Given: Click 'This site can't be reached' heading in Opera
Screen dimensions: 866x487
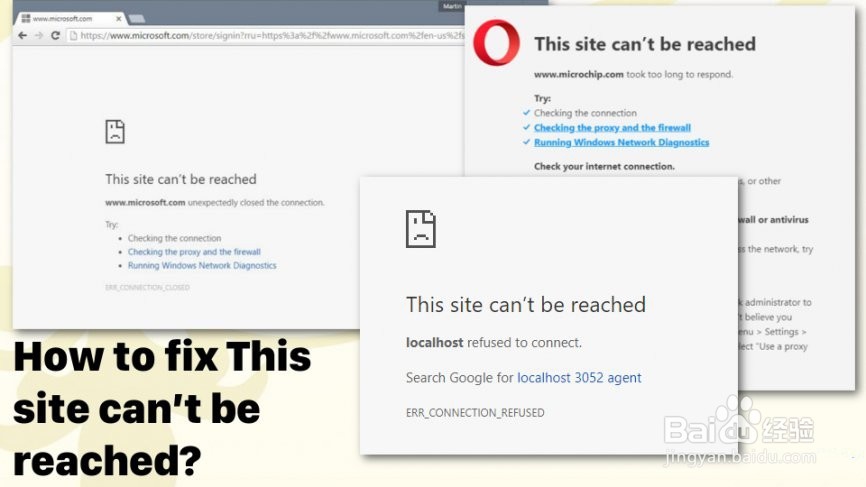Looking at the screenshot, I should pos(645,44).
